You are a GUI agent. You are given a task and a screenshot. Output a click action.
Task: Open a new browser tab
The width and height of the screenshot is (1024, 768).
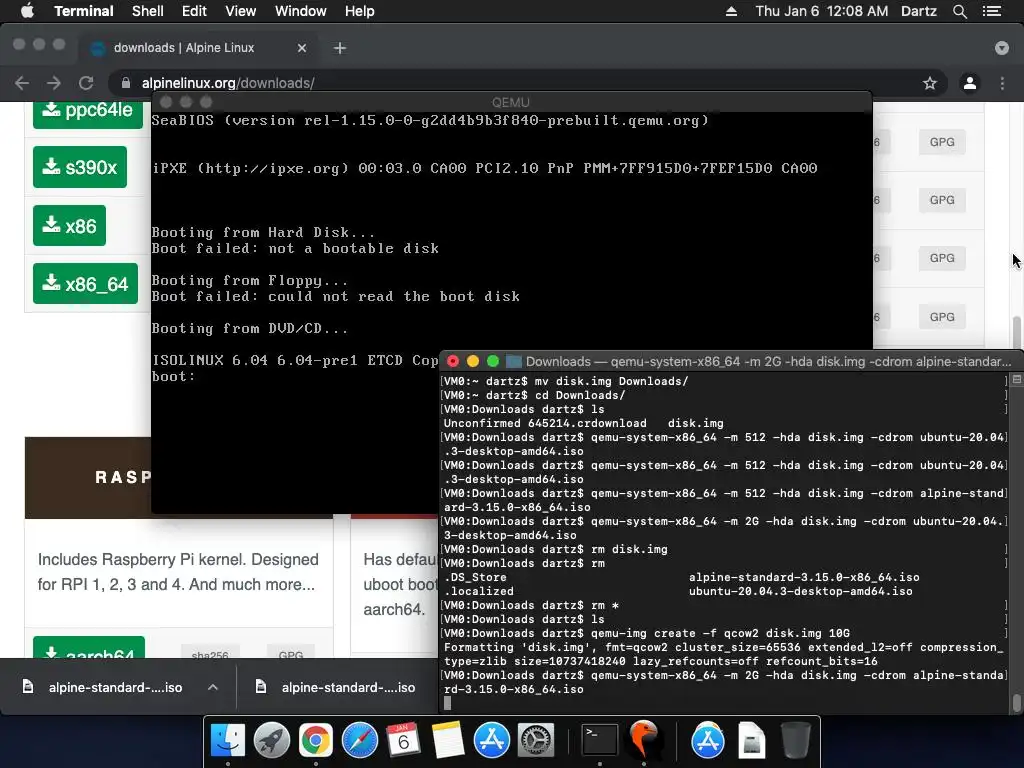pos(340,48)
